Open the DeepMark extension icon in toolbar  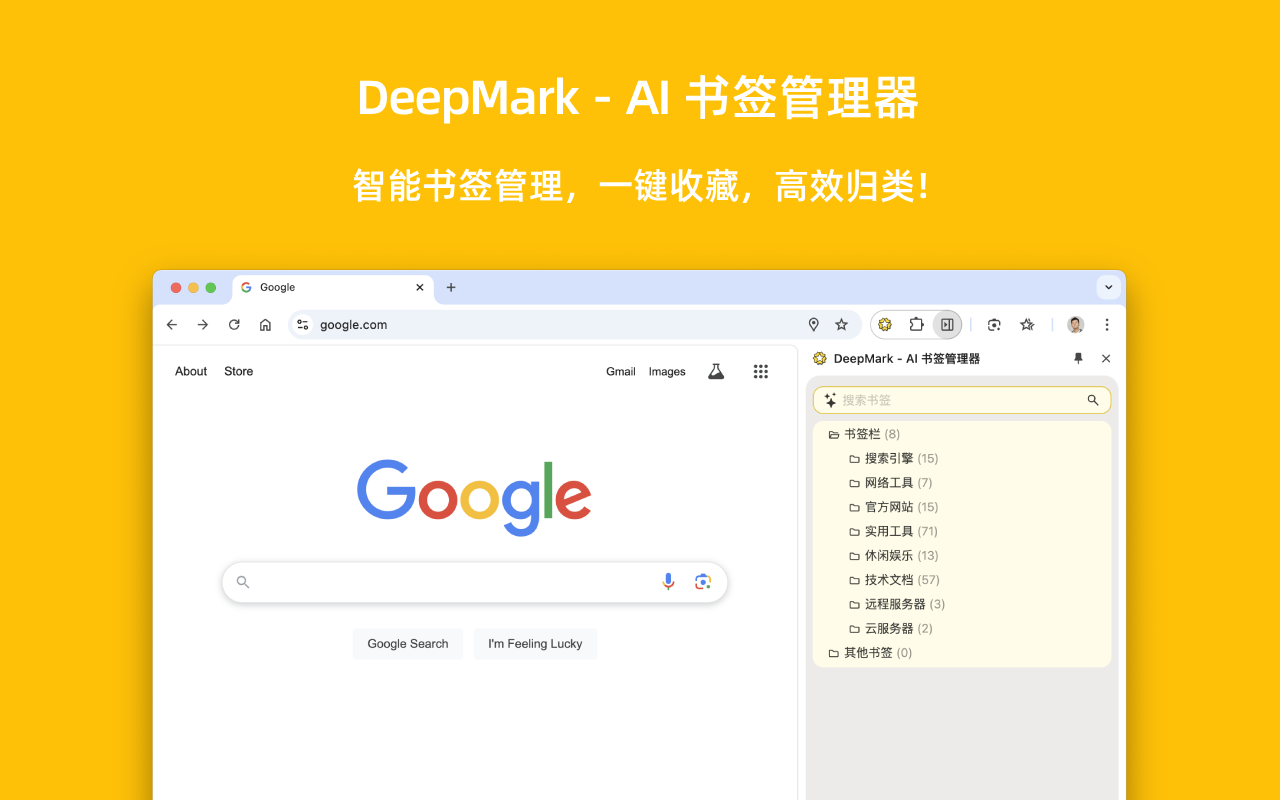point(884,324)
